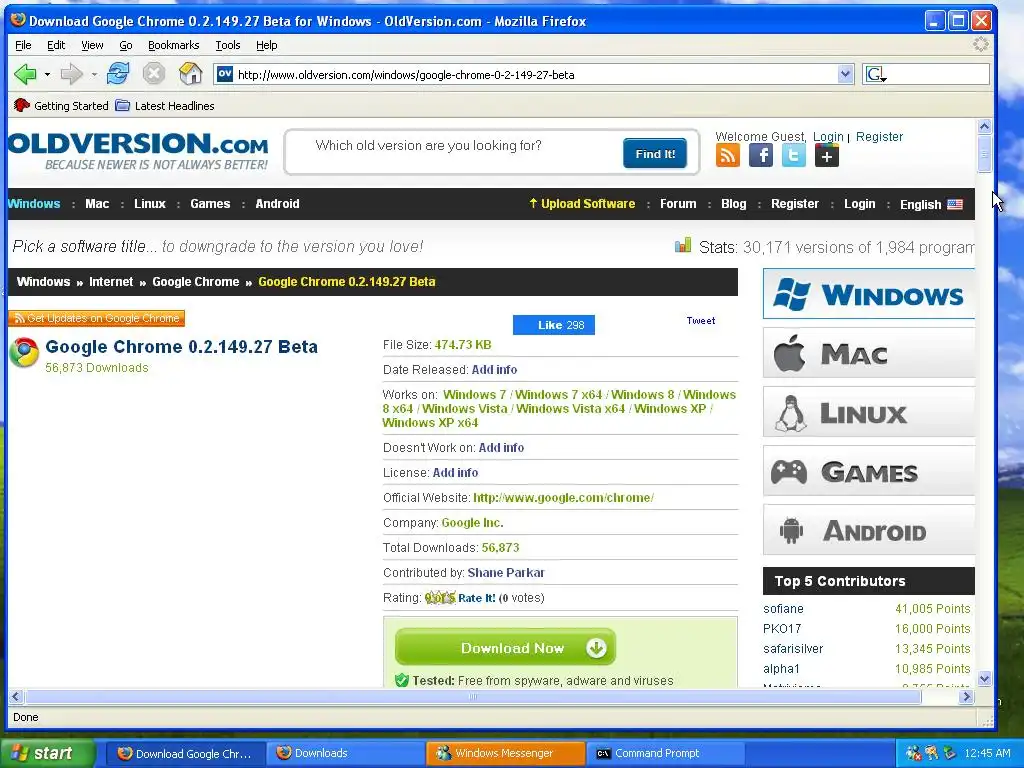This screenshot has width=1024, height=768.
Task: Open the Back history dropdown arrow
Action: point(47,74)
